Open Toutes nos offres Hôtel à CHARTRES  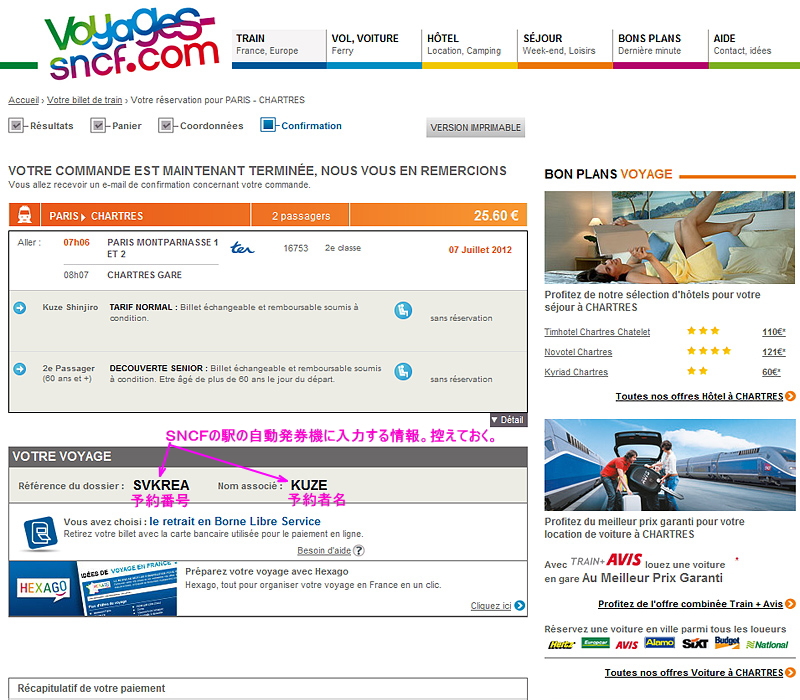[x=699, y=396]
